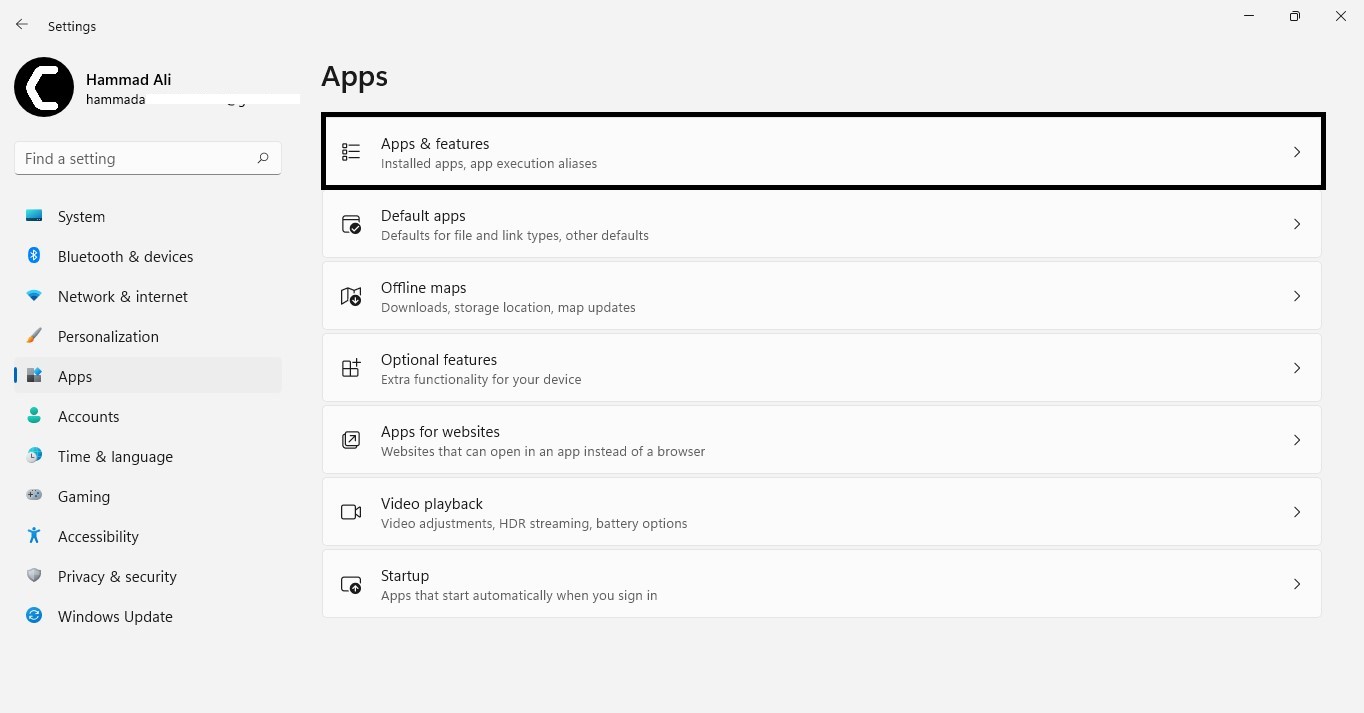The height and width of the screenshot is (713, 1364).
Task: Click the Startup icon
Action: click(351, 584)
